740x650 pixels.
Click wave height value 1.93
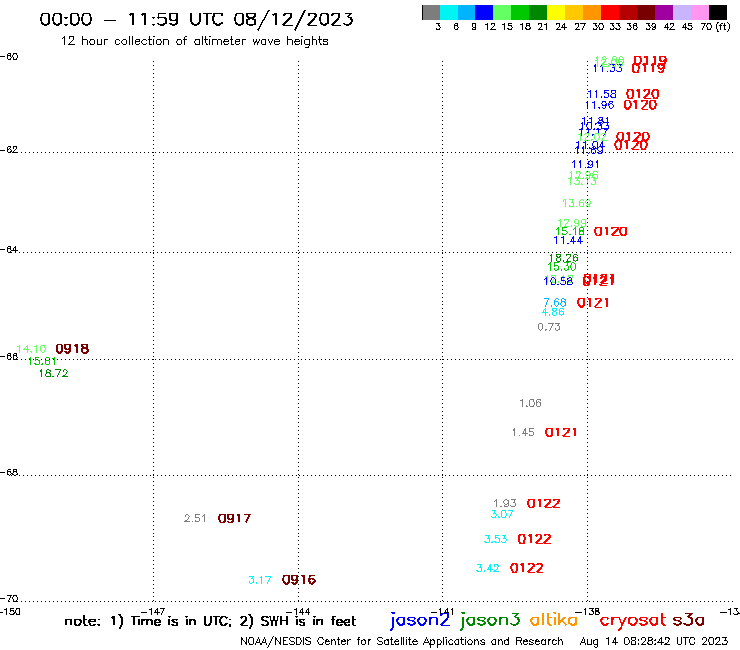pyautogui.click(x=505, y=503)
